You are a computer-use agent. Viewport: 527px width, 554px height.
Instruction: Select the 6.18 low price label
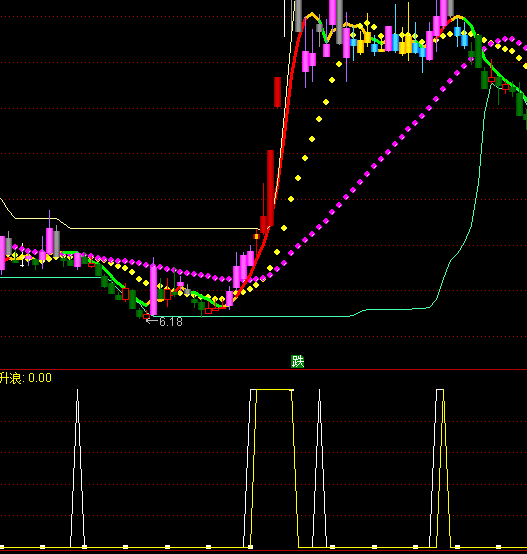pyautogui.click(x=171, y=322)
